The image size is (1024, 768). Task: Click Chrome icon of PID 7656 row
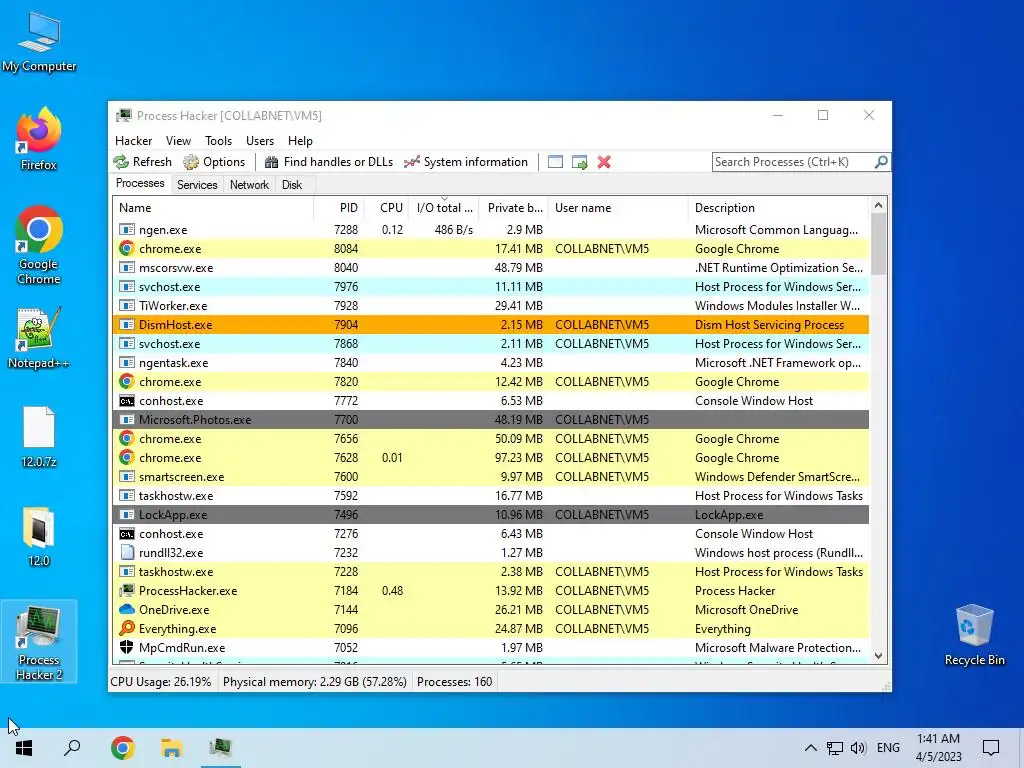pyautogui.click(x=127, y=439)
